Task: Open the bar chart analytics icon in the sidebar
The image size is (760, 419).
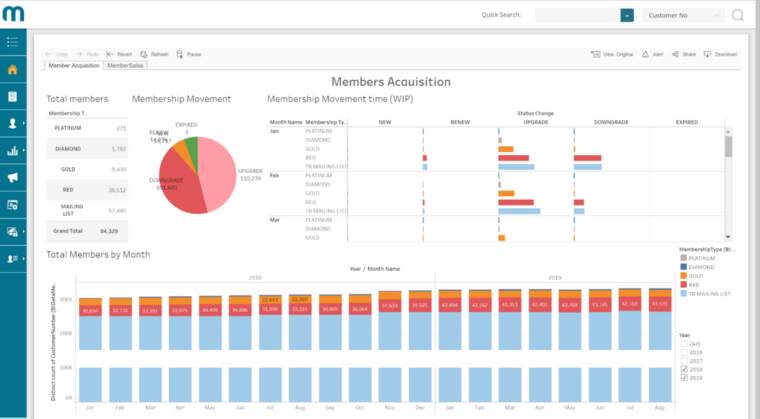Action: pyautogui.click(x=13, y=151)
